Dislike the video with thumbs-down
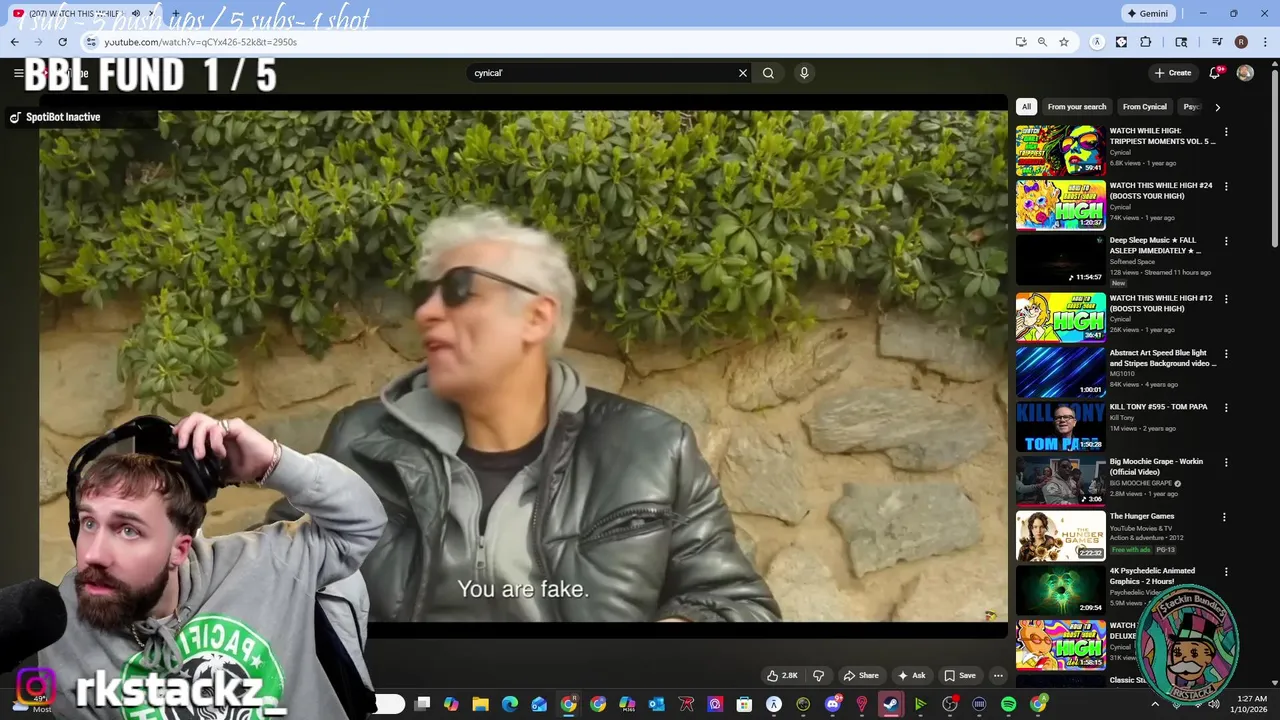 click(x=818, y=675)
